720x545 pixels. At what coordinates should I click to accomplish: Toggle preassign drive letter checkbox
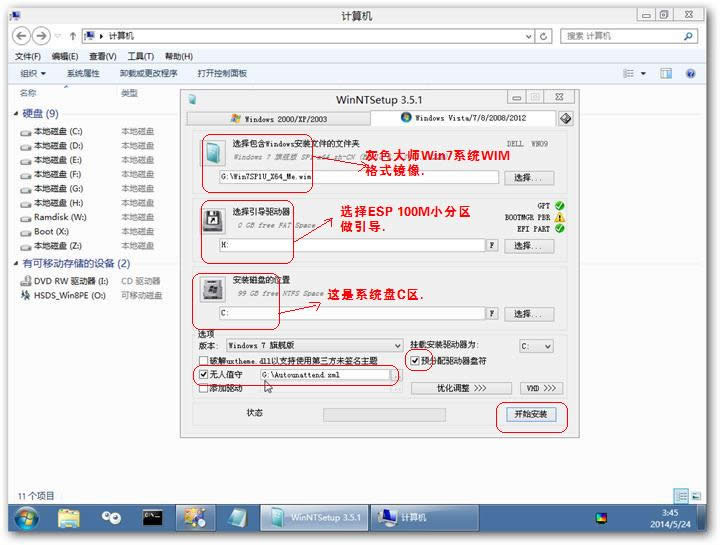coord(415,361)
